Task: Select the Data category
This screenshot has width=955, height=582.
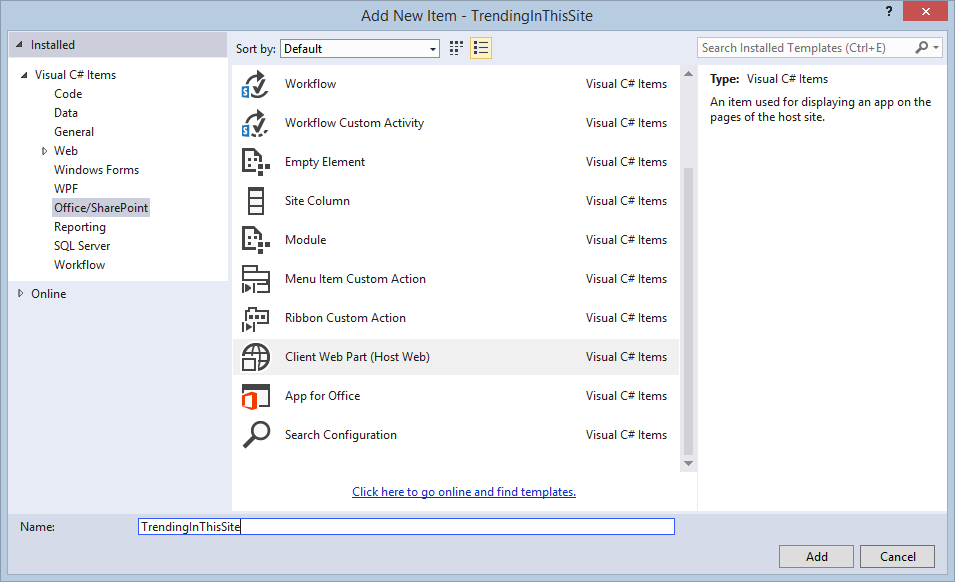Action: (66, 113)
